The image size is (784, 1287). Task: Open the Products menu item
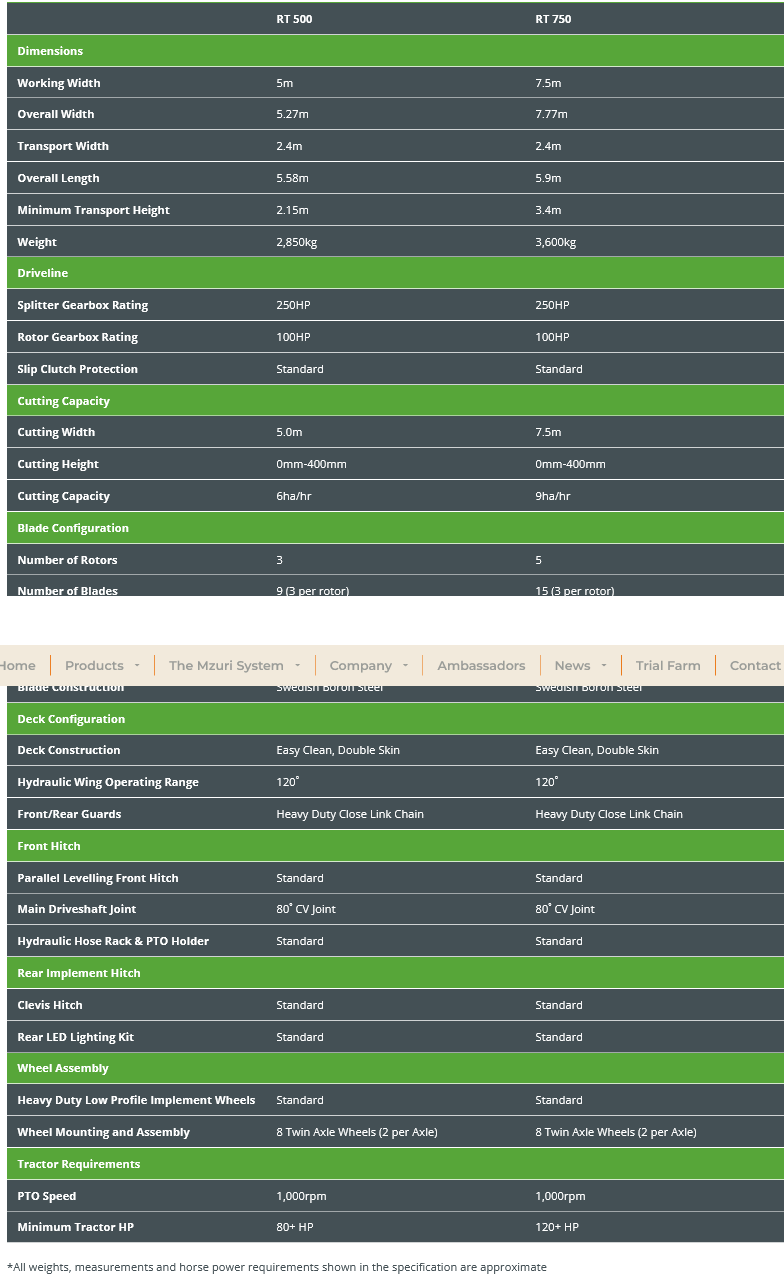pos(94,665)
